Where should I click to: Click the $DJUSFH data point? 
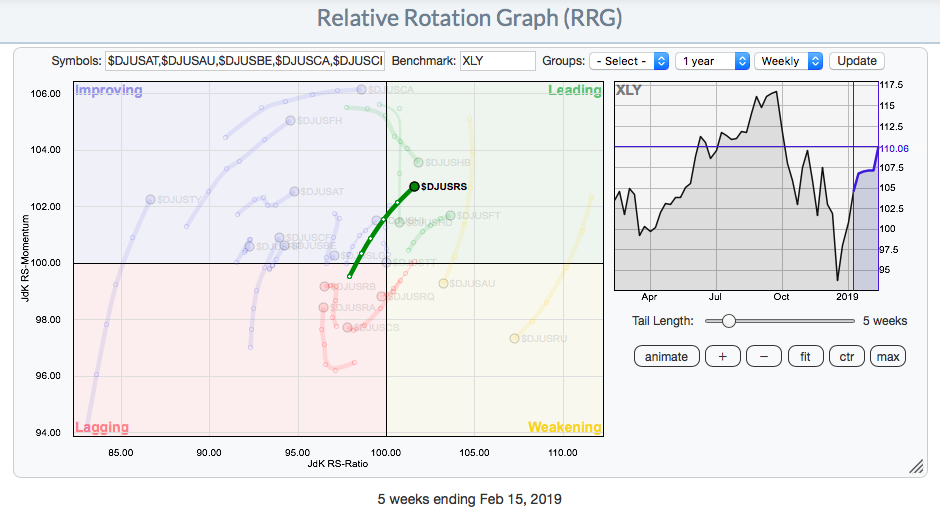(290, 120)
